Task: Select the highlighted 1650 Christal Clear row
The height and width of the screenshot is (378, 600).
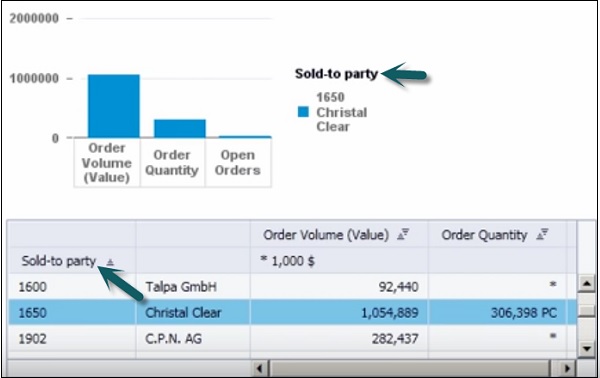Action: pos(292,313)
